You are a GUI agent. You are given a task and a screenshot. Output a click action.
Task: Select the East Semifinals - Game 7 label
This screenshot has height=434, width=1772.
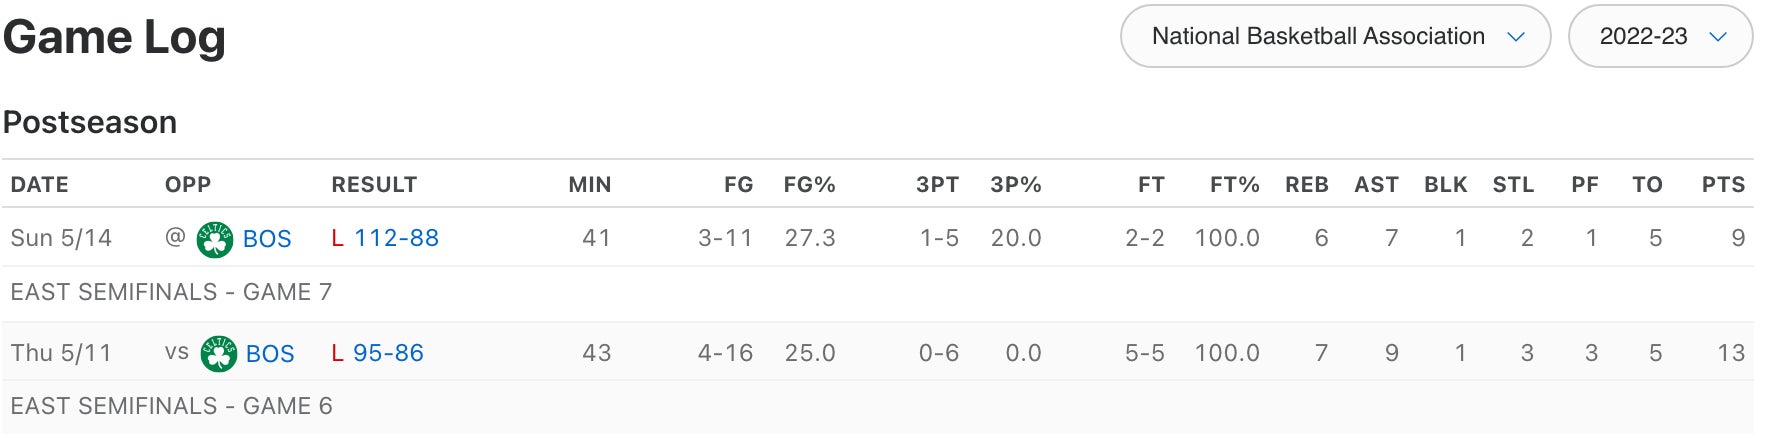(x=171, y=292)
